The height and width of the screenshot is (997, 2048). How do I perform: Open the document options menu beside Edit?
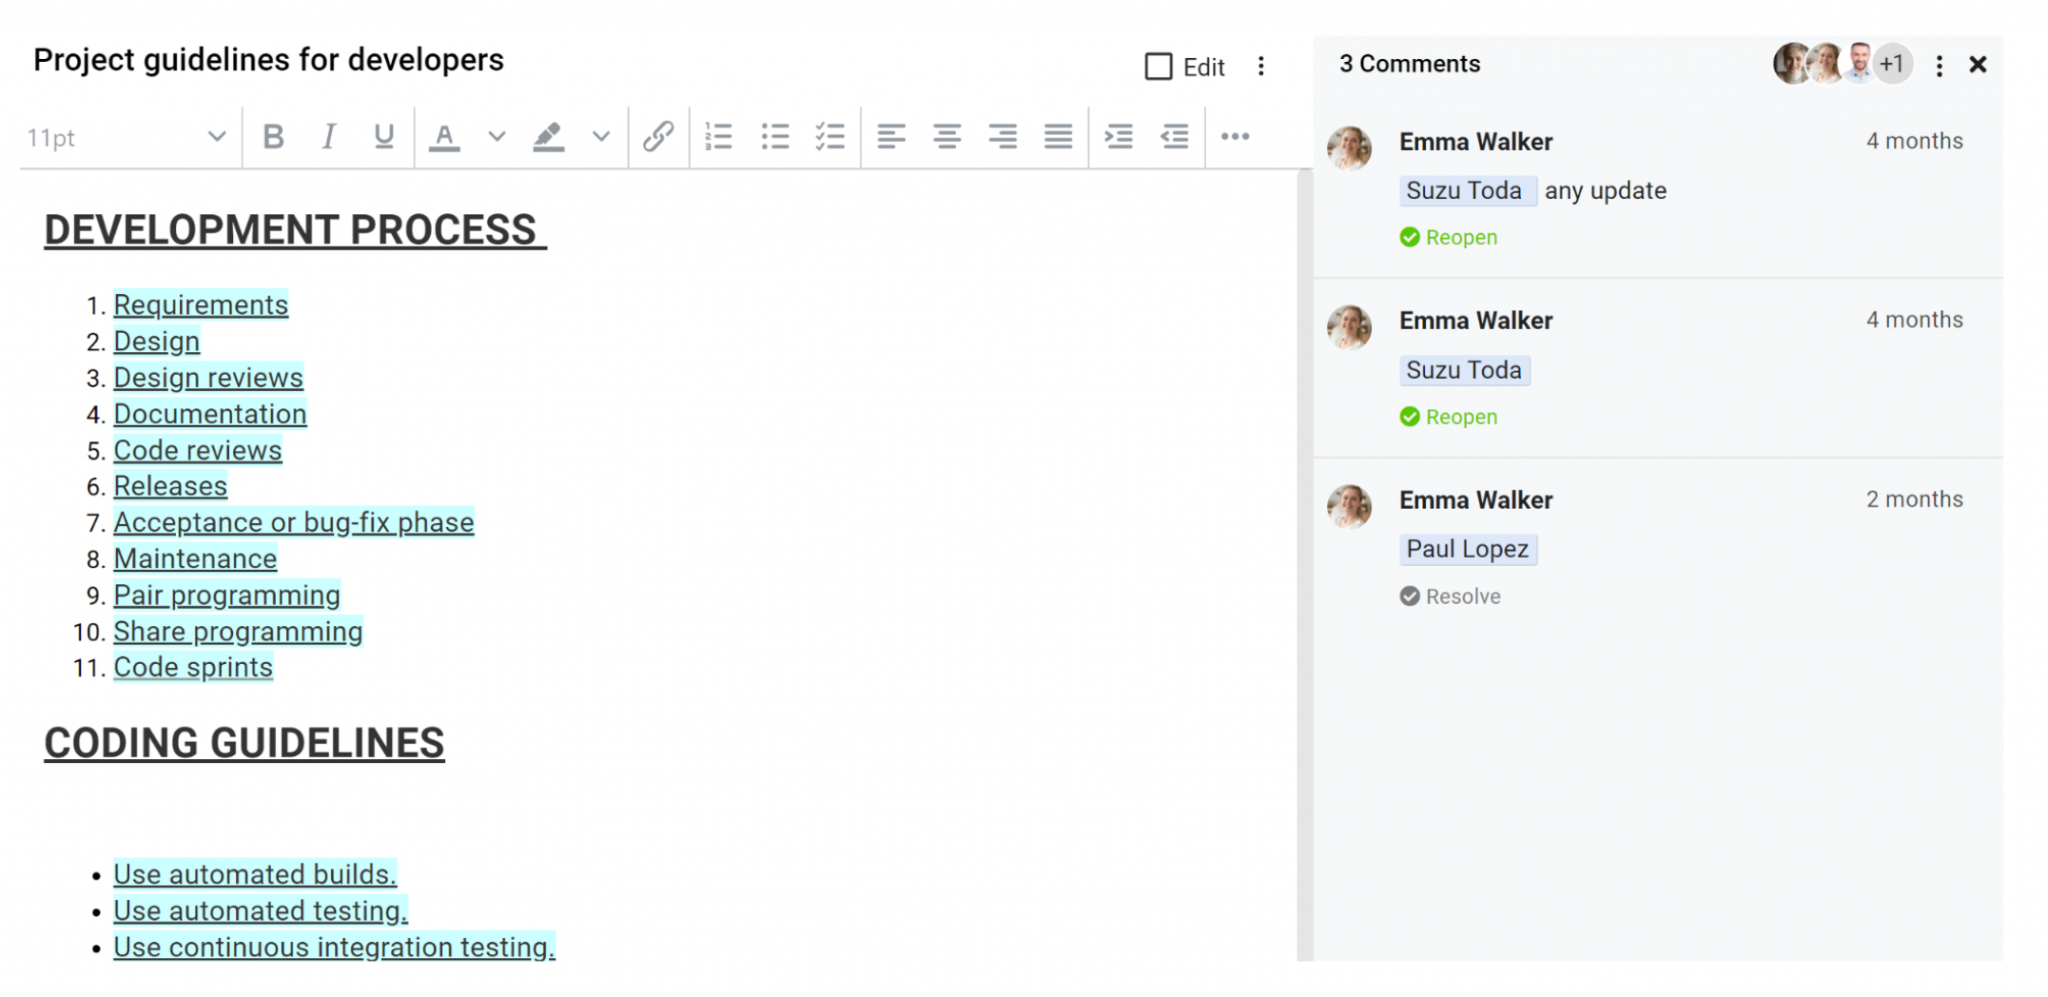(1261, 66)
